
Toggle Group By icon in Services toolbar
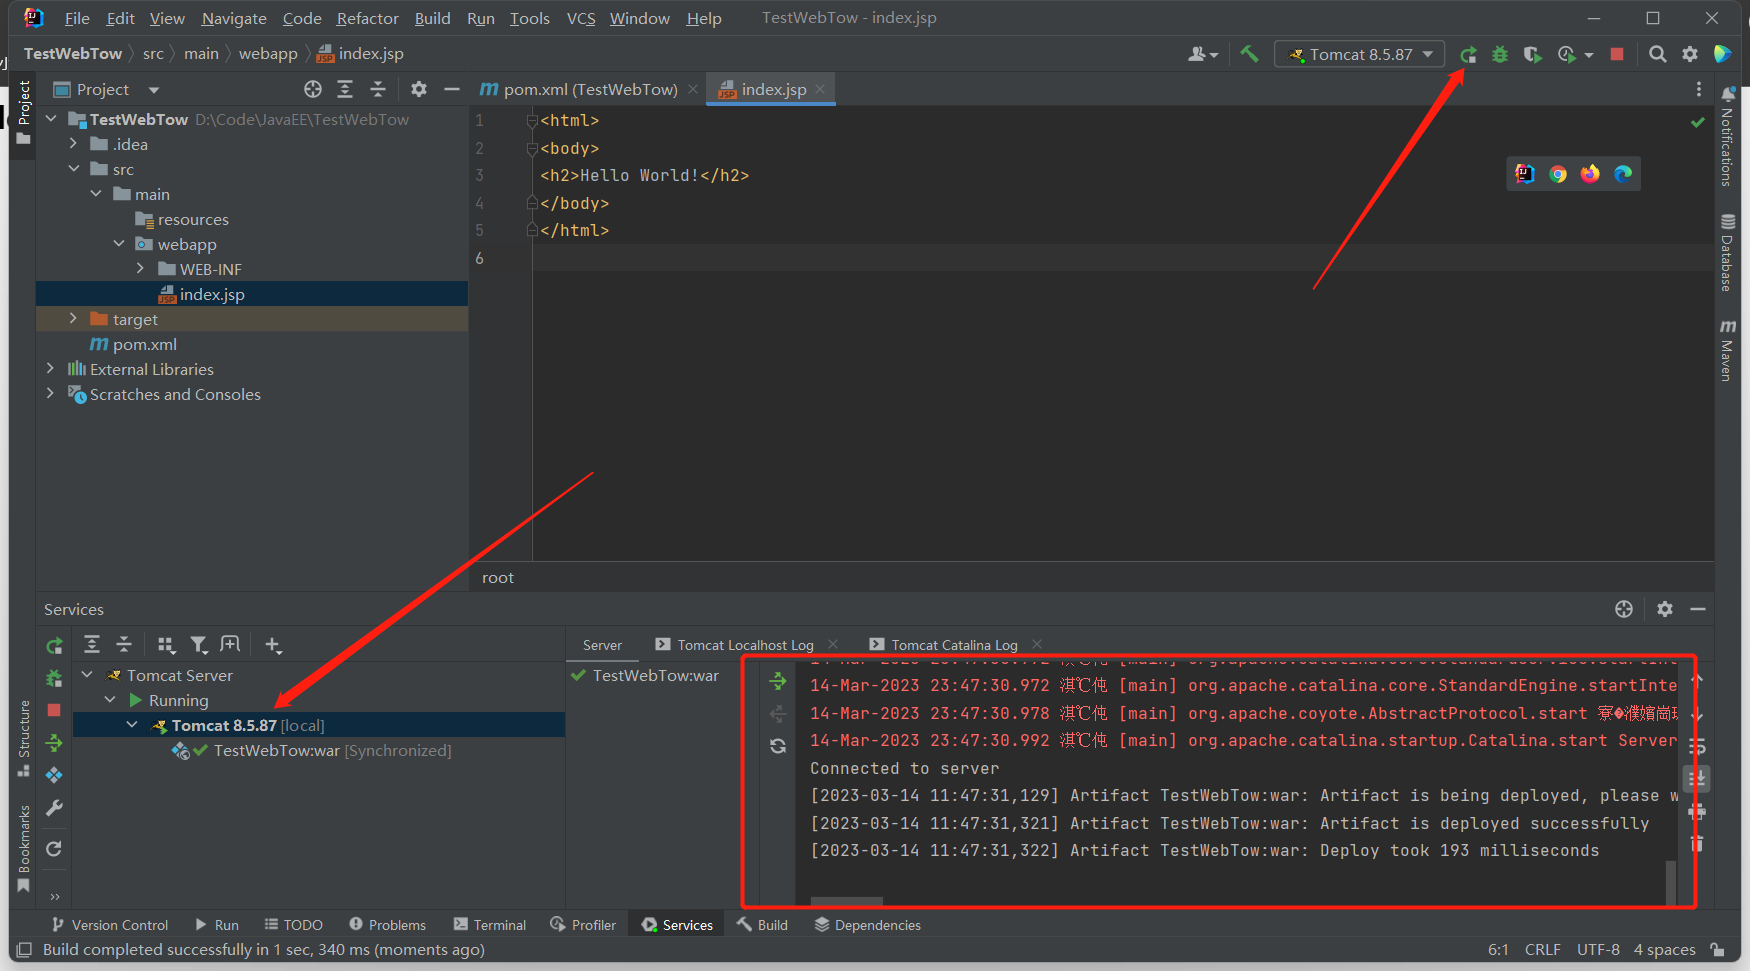click(x=167, y=645)
